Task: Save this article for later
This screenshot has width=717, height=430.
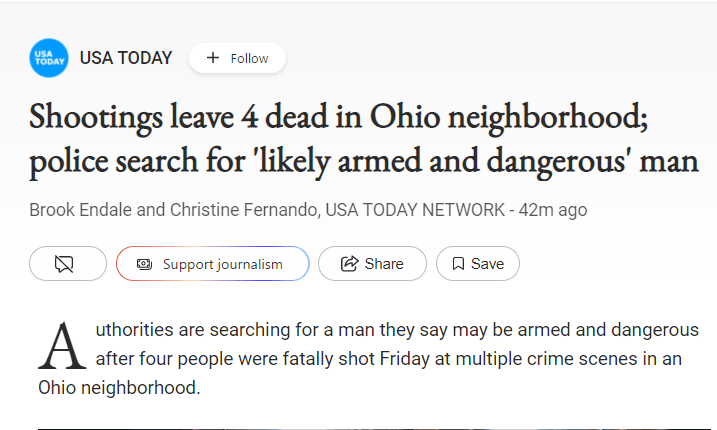Action: (477, 264)
